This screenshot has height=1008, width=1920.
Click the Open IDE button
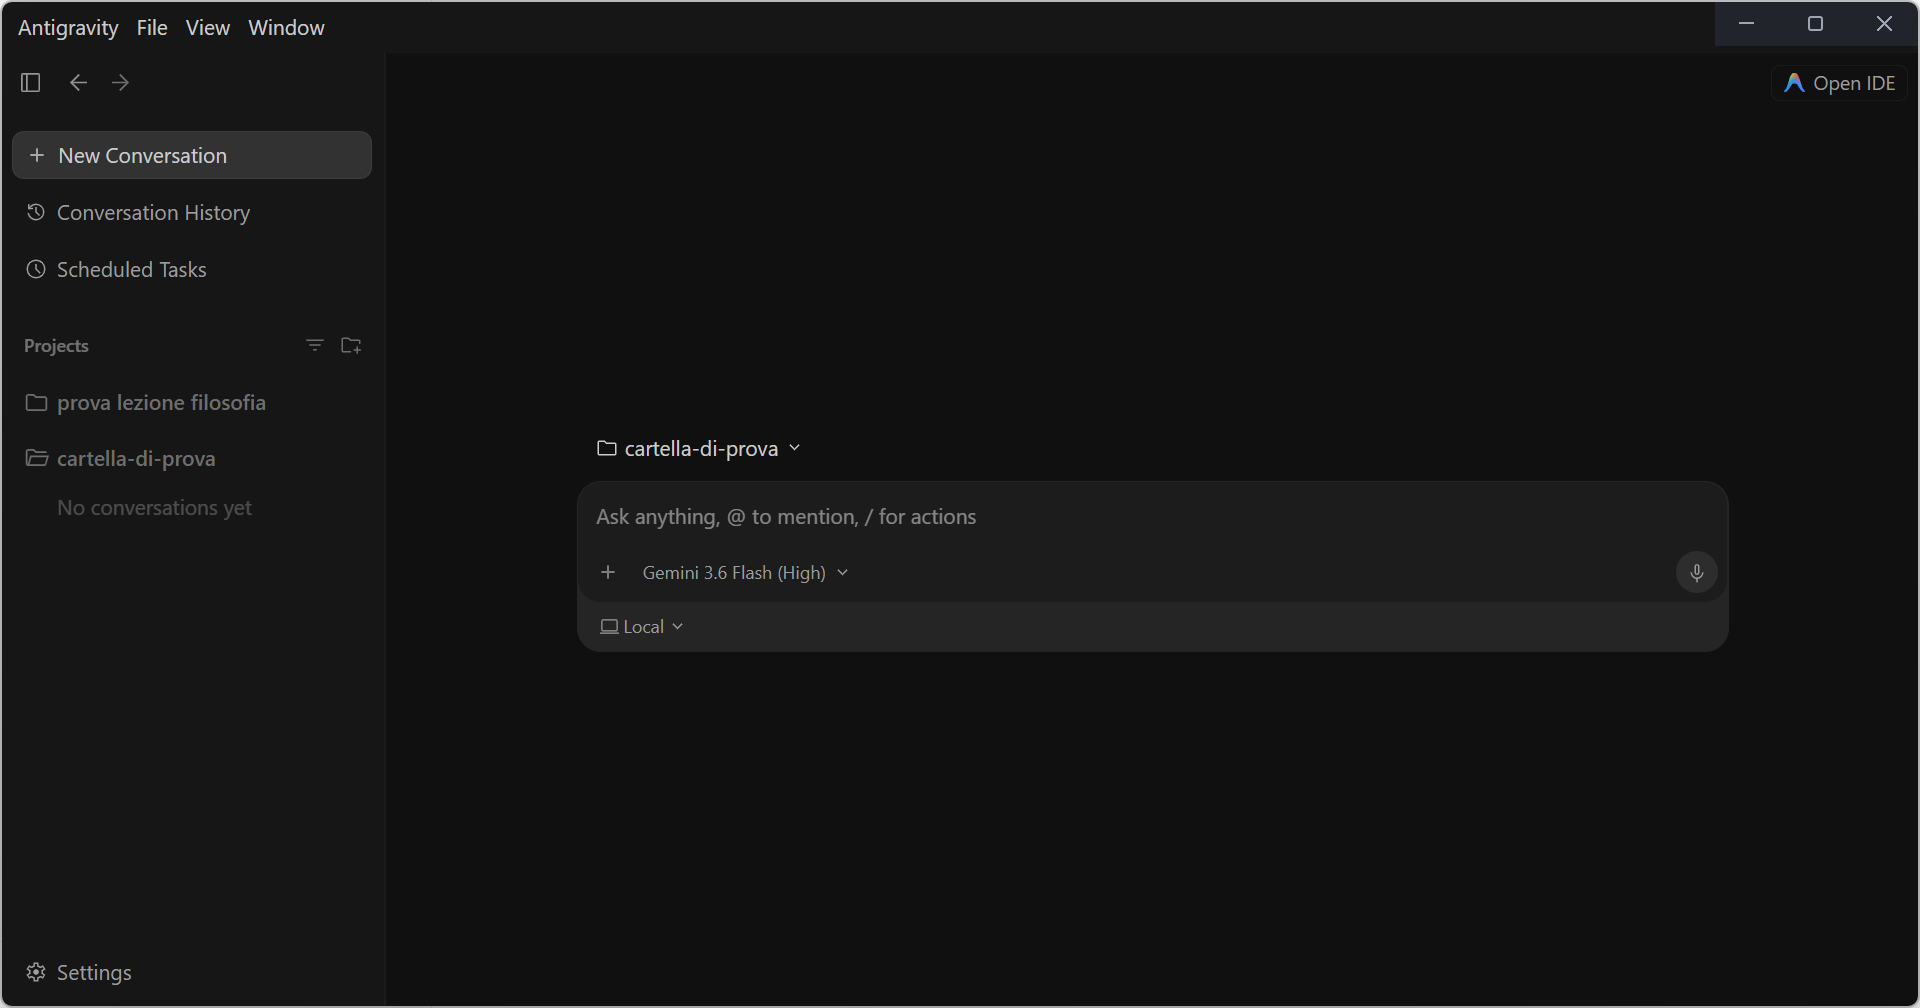click(1840, 83)
